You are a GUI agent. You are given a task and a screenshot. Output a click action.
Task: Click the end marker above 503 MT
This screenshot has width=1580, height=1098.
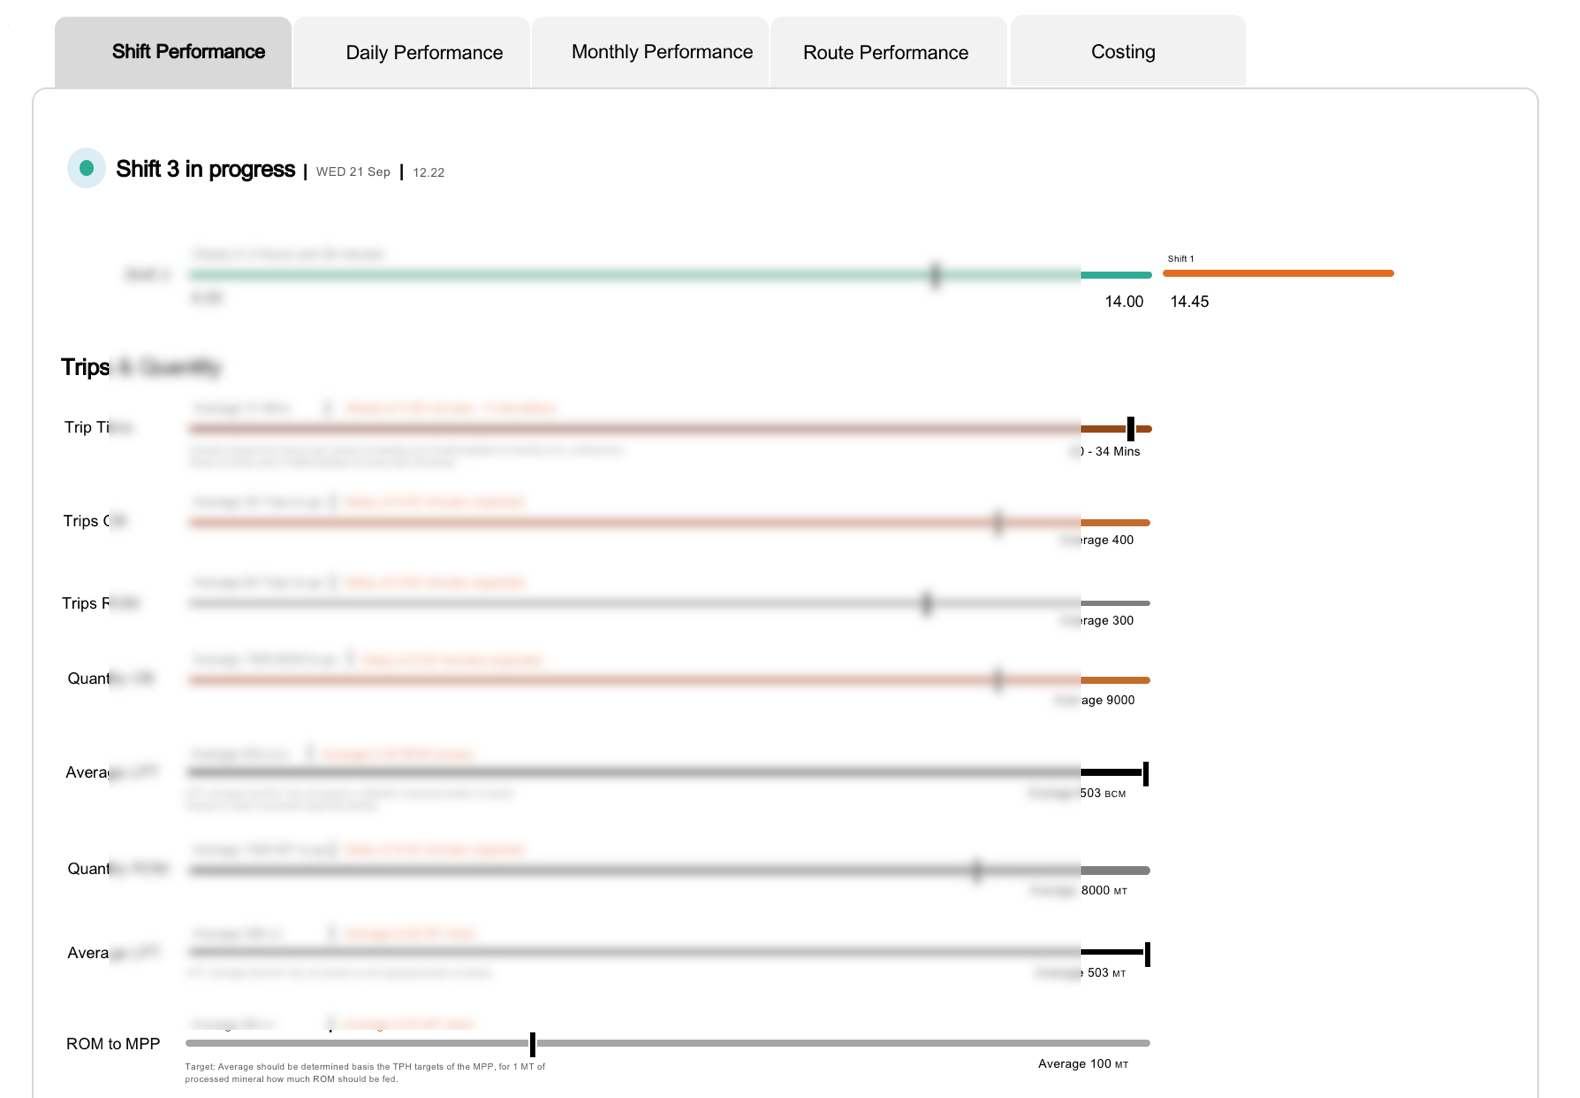tap(1147, 954)
